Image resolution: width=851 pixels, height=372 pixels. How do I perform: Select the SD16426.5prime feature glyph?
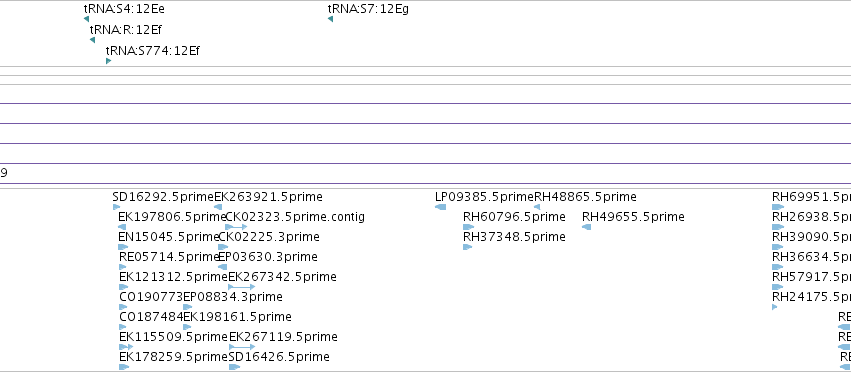coord(234,367)
